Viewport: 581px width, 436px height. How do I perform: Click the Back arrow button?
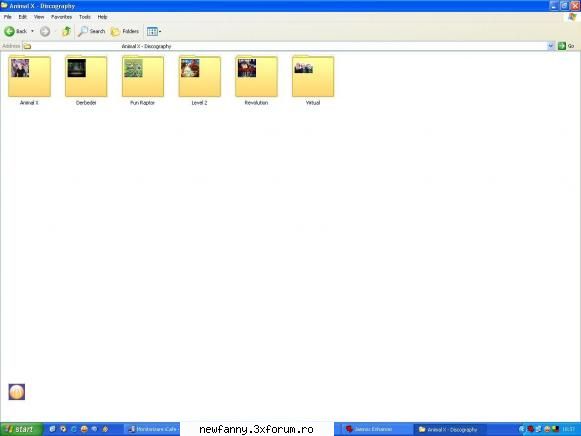click(x=16, y=31)
